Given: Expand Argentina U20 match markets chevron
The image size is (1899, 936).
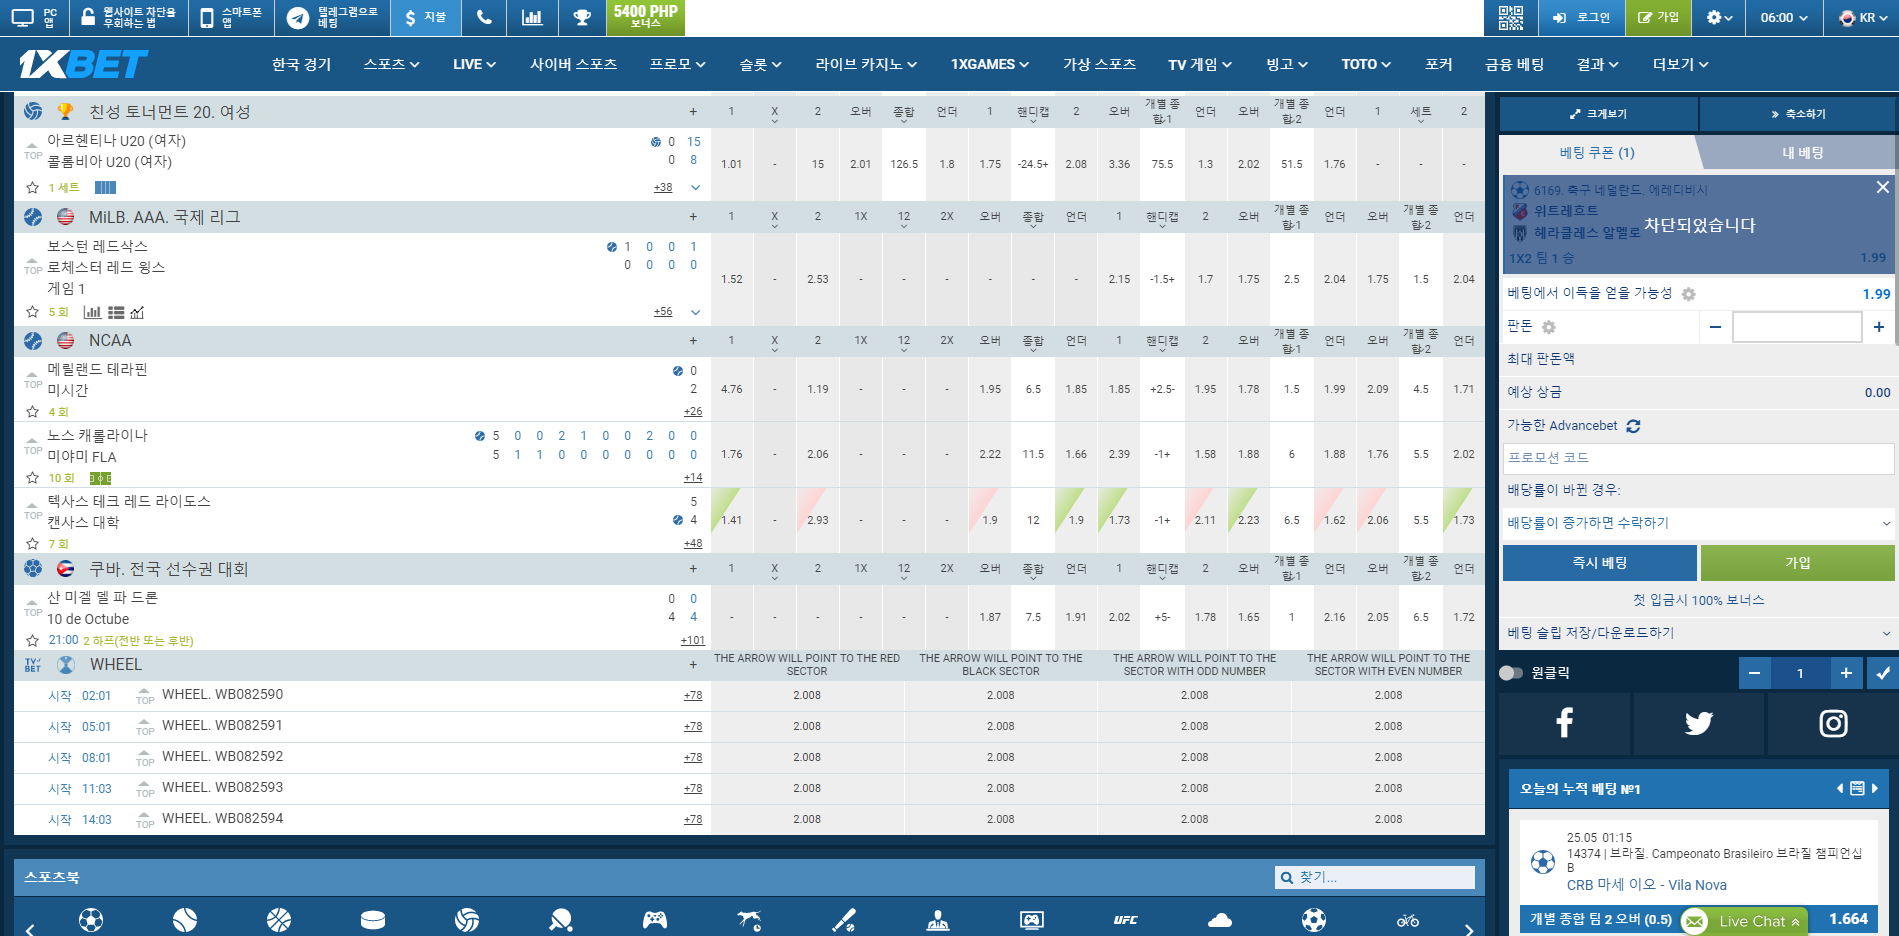Looking at the screenshot, I should click(695, 187).
